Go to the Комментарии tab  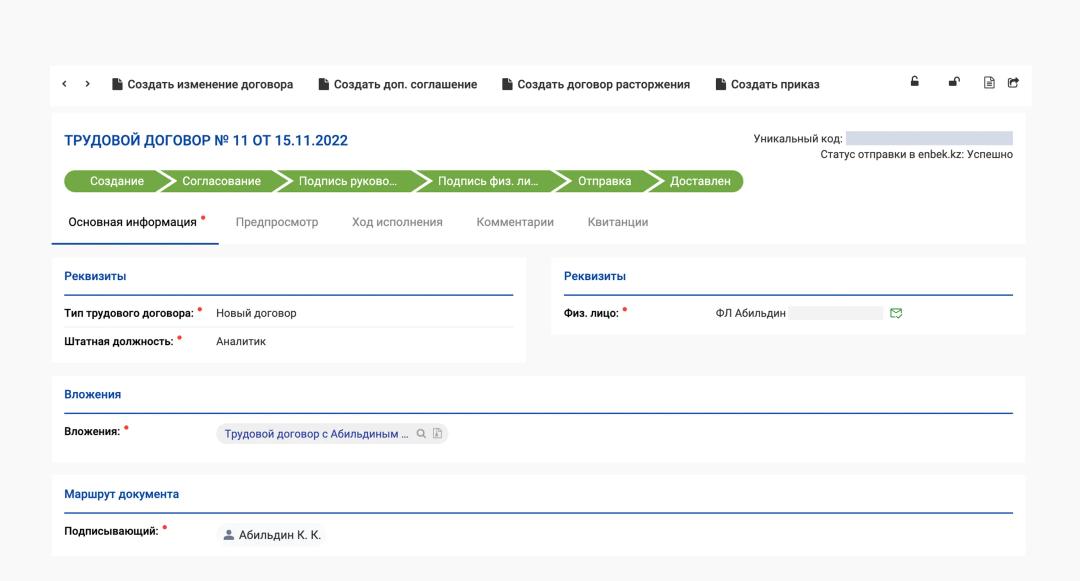pos(515,222)
